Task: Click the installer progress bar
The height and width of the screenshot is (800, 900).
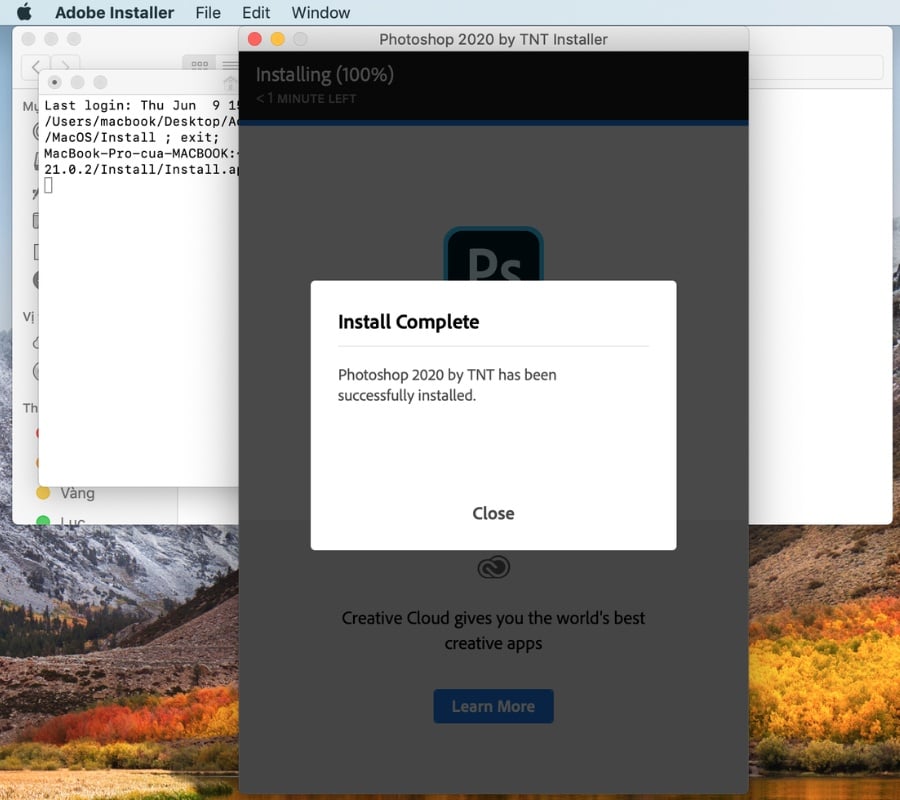Action: click(x=493, y=123)
